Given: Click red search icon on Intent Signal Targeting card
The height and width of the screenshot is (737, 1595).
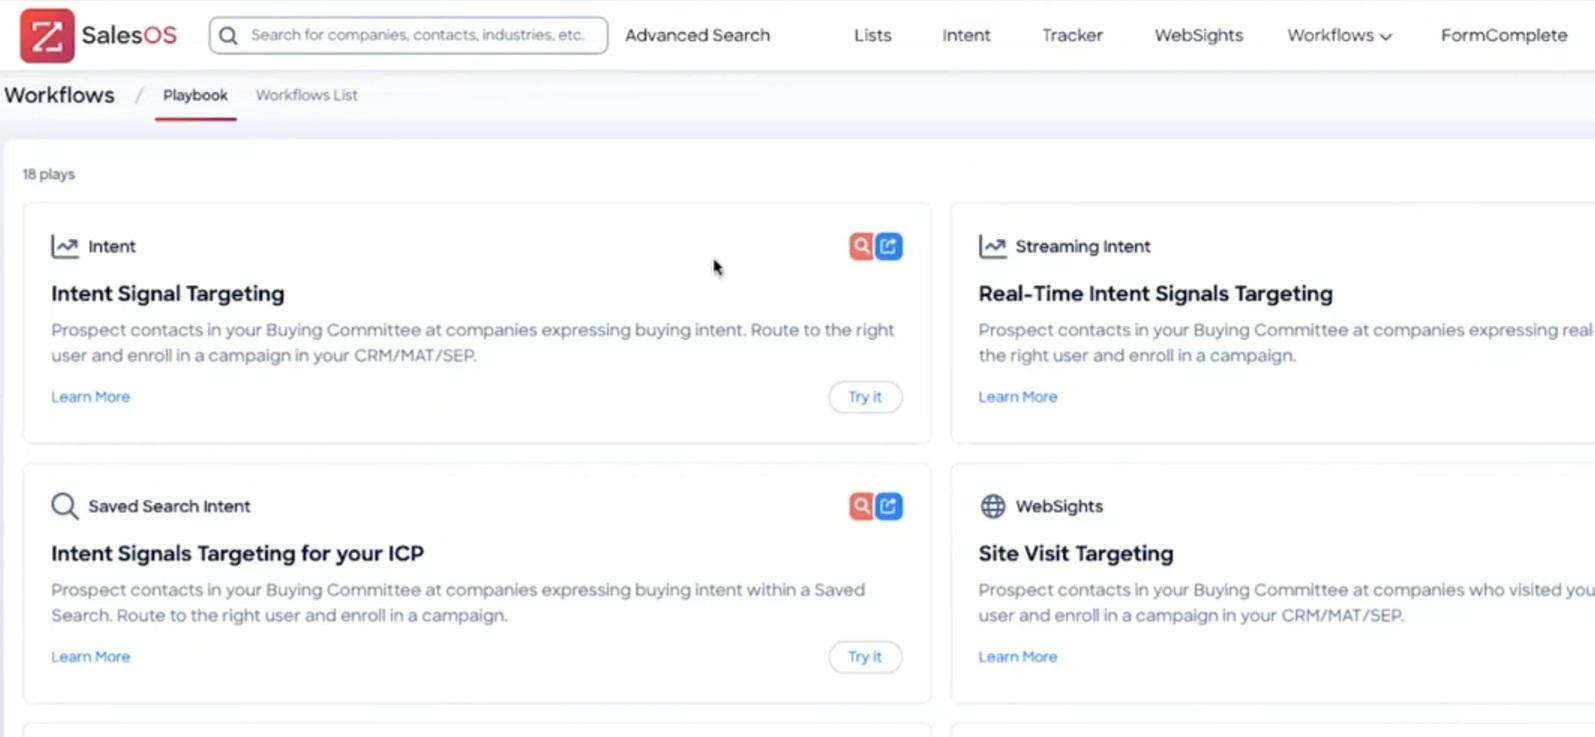Looking at the screenshot, I should (861, 246).
